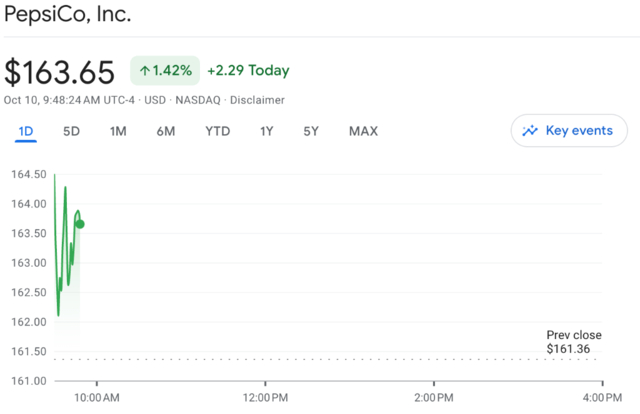Click the 1.42% change badge
This screenshot has width=640, height=414.
[x=165, y=71]
